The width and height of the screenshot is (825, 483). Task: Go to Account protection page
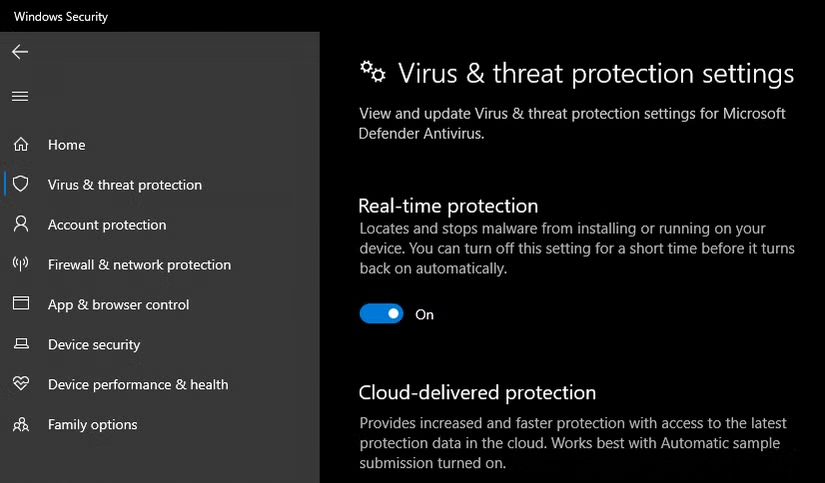(107, 225)
